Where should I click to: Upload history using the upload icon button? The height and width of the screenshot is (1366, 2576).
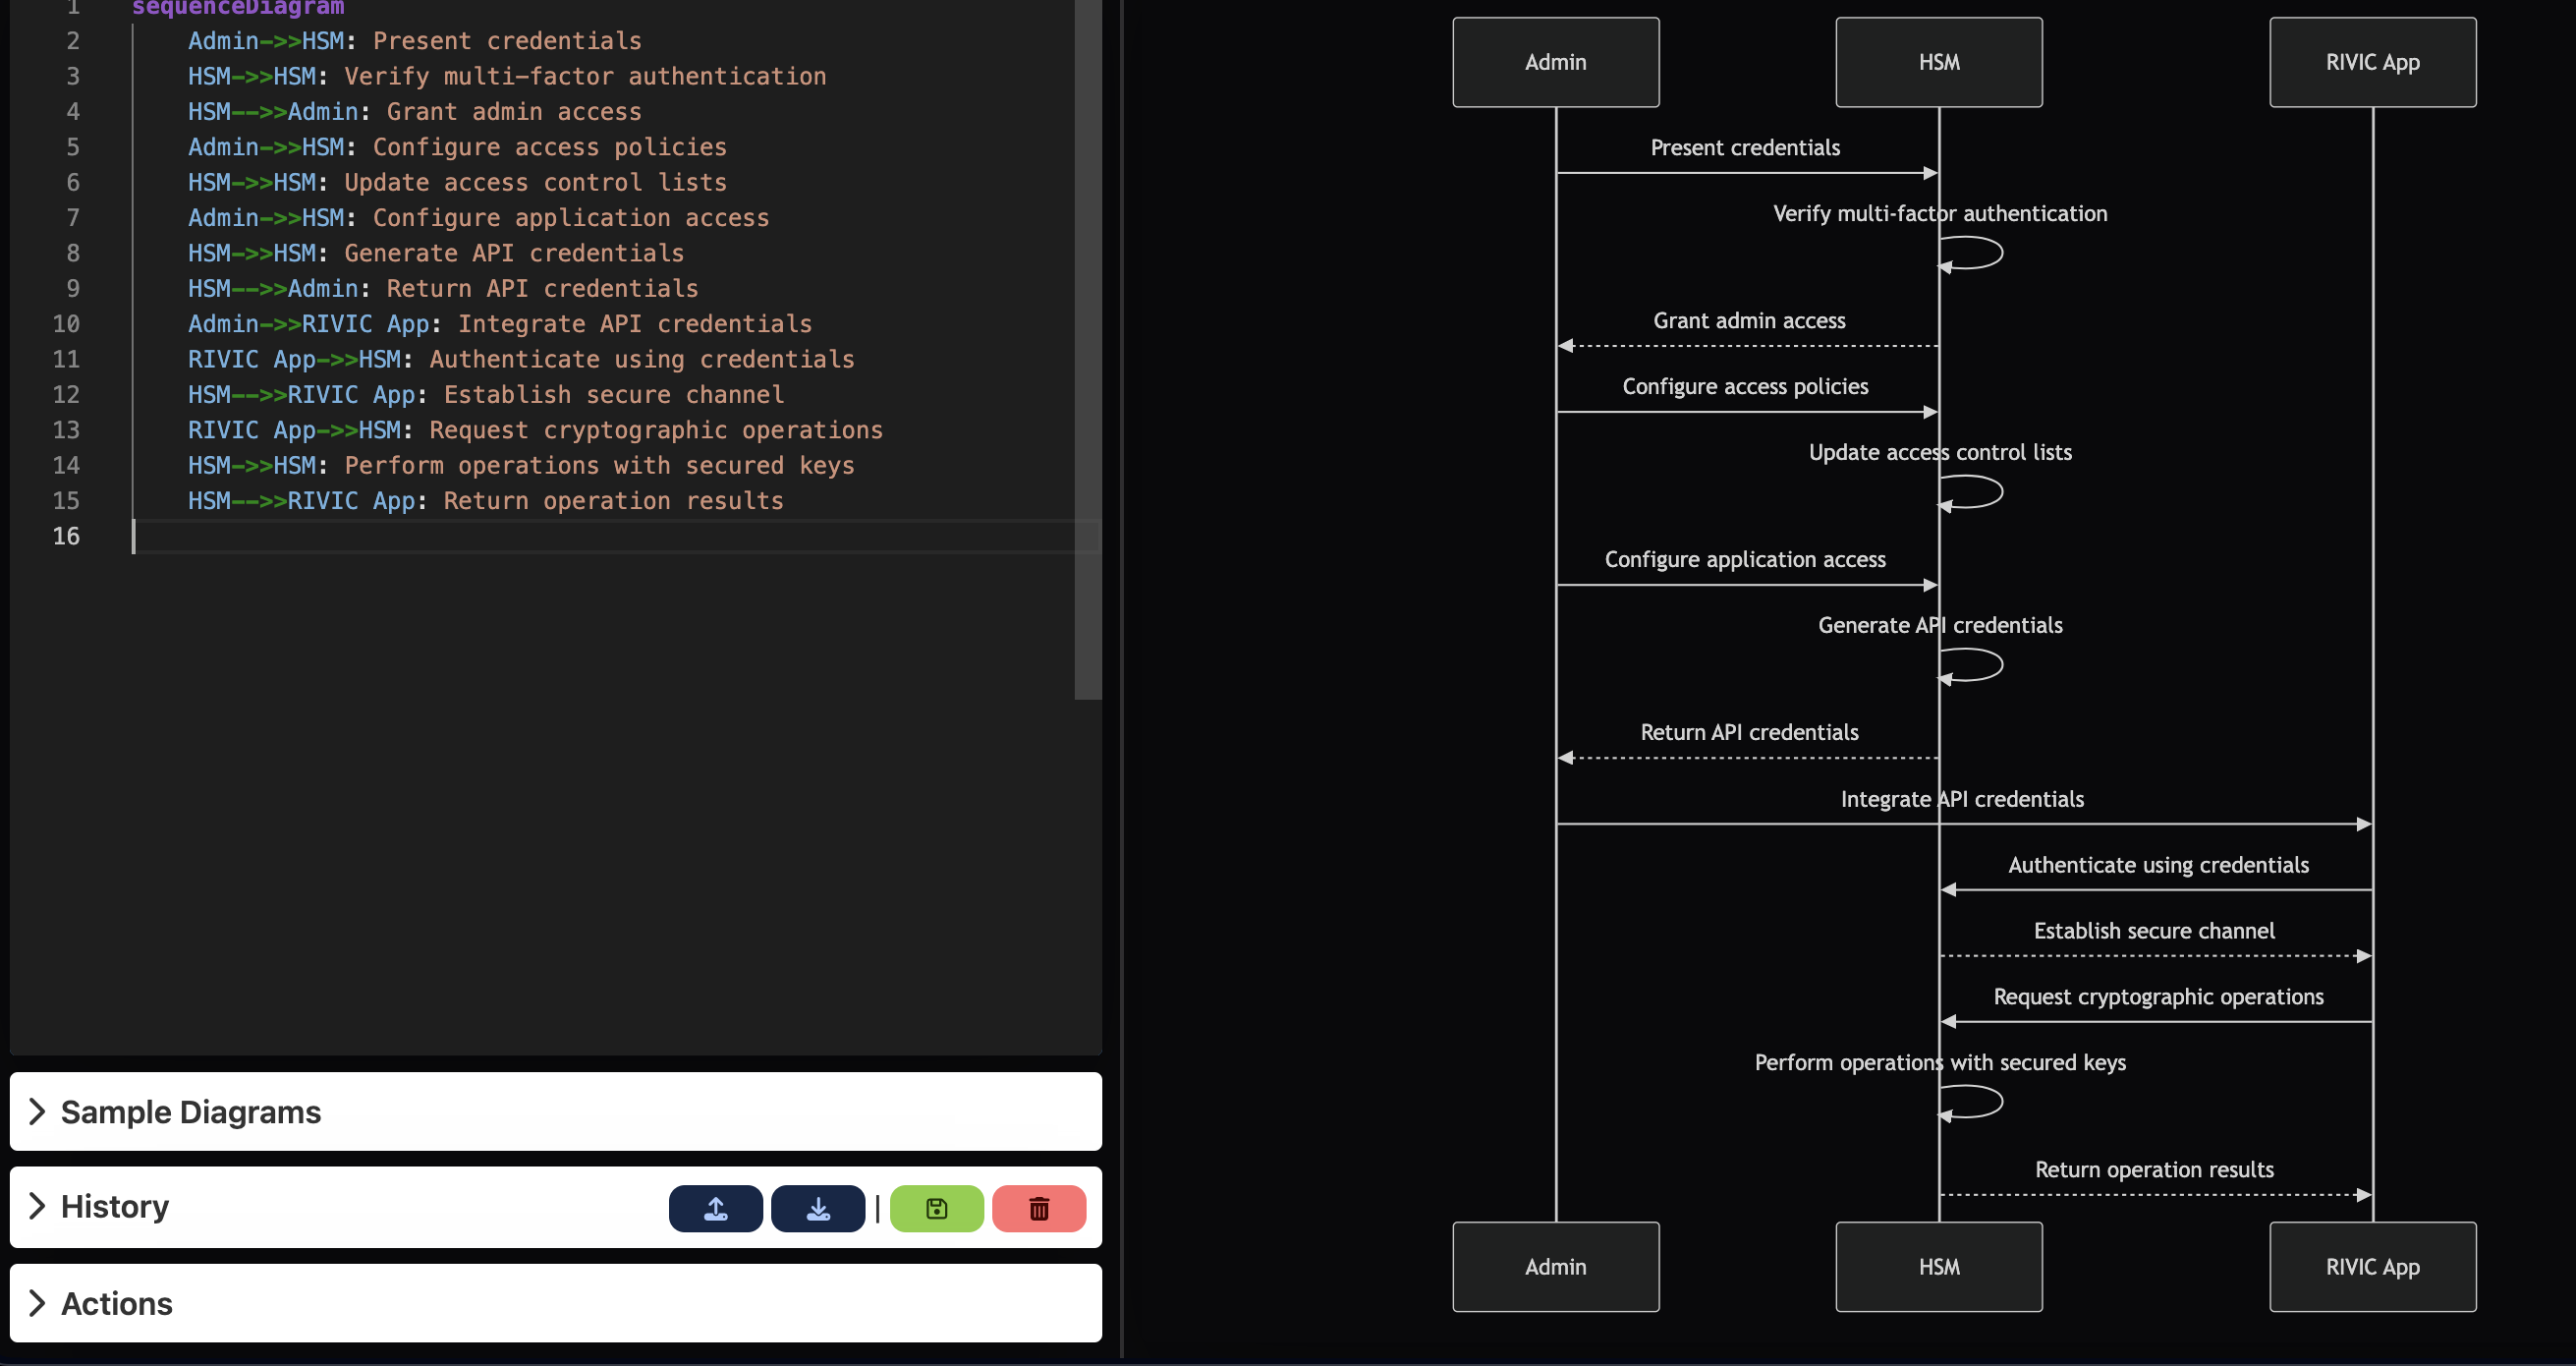(715, 1208)
